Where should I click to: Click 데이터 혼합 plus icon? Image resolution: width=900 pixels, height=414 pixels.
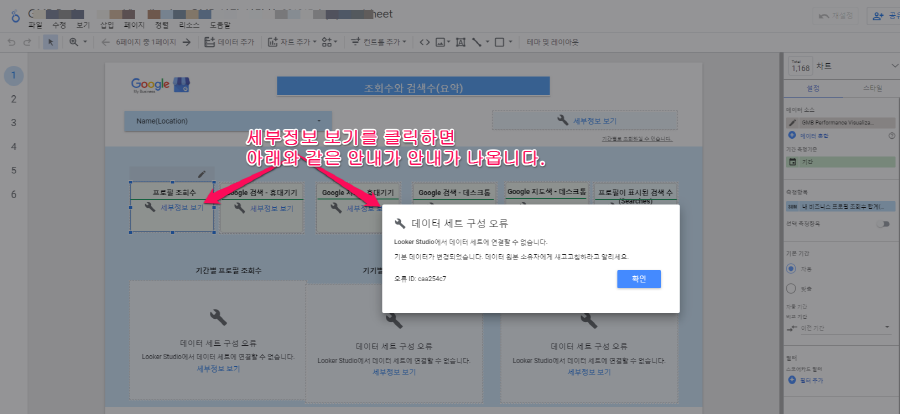(792, 136)
